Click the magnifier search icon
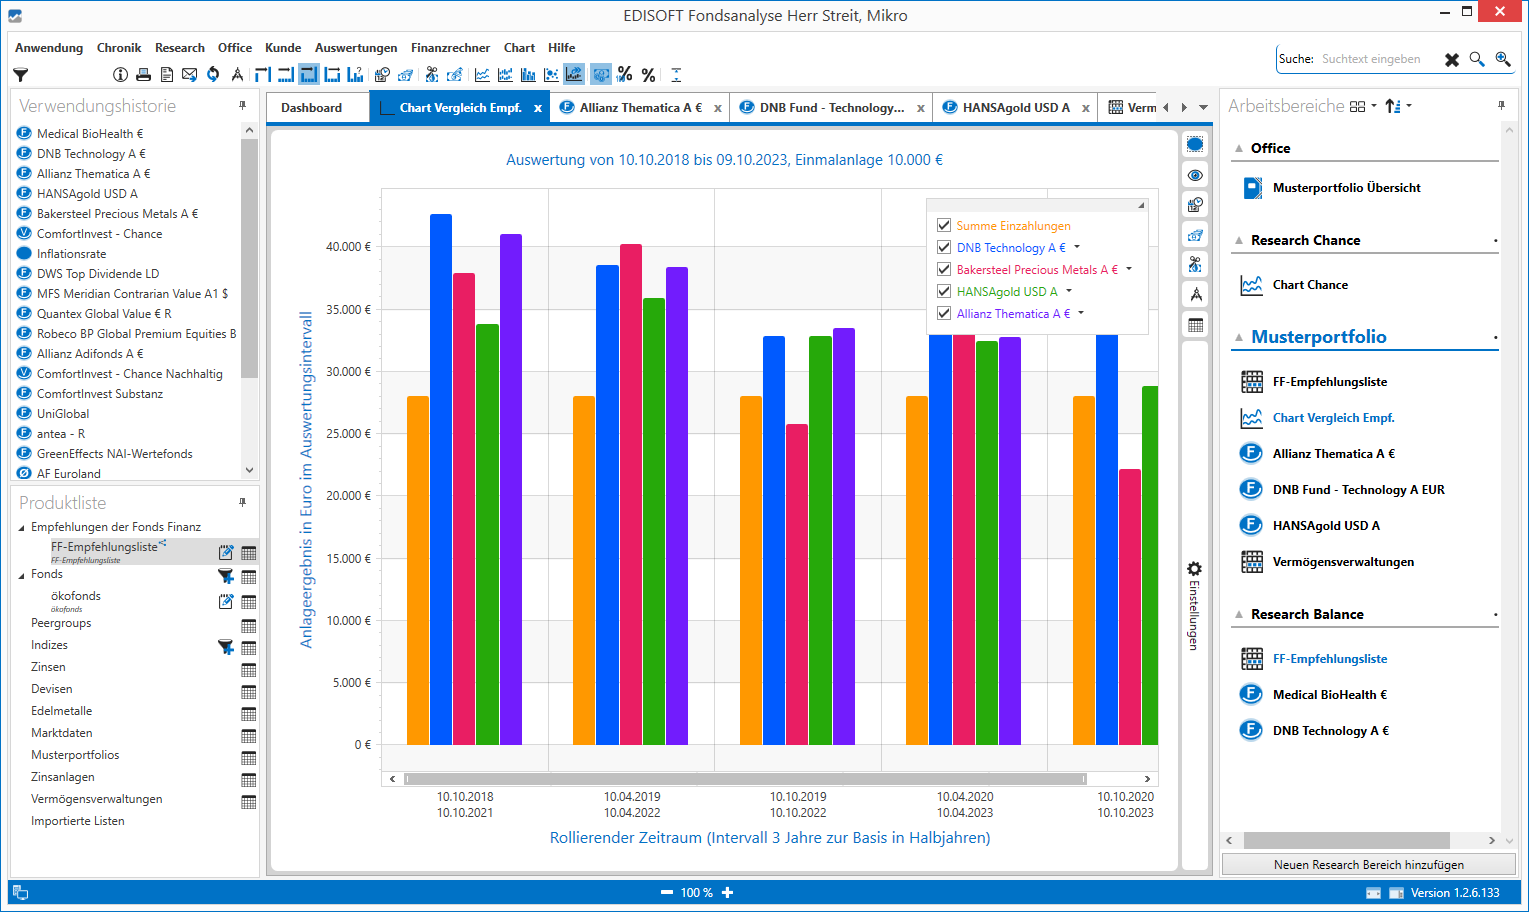Image resolution: width=1529 pixels, height=912 pixels. point(1477,60)
